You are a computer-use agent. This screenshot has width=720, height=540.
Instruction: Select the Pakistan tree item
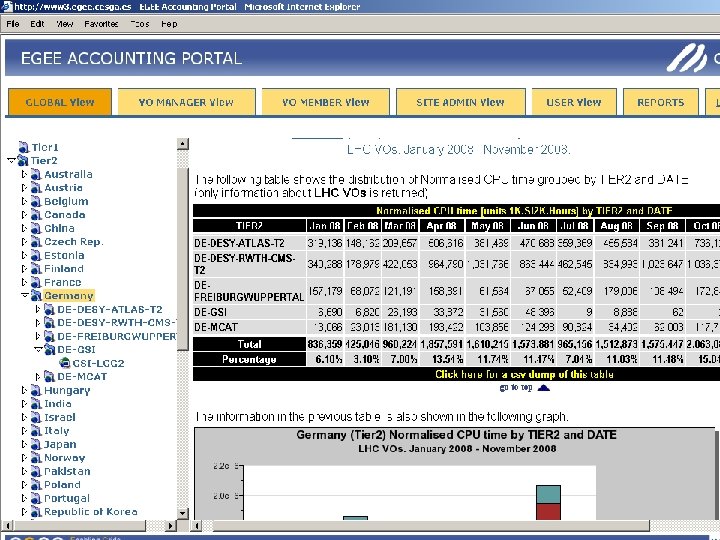67,471
